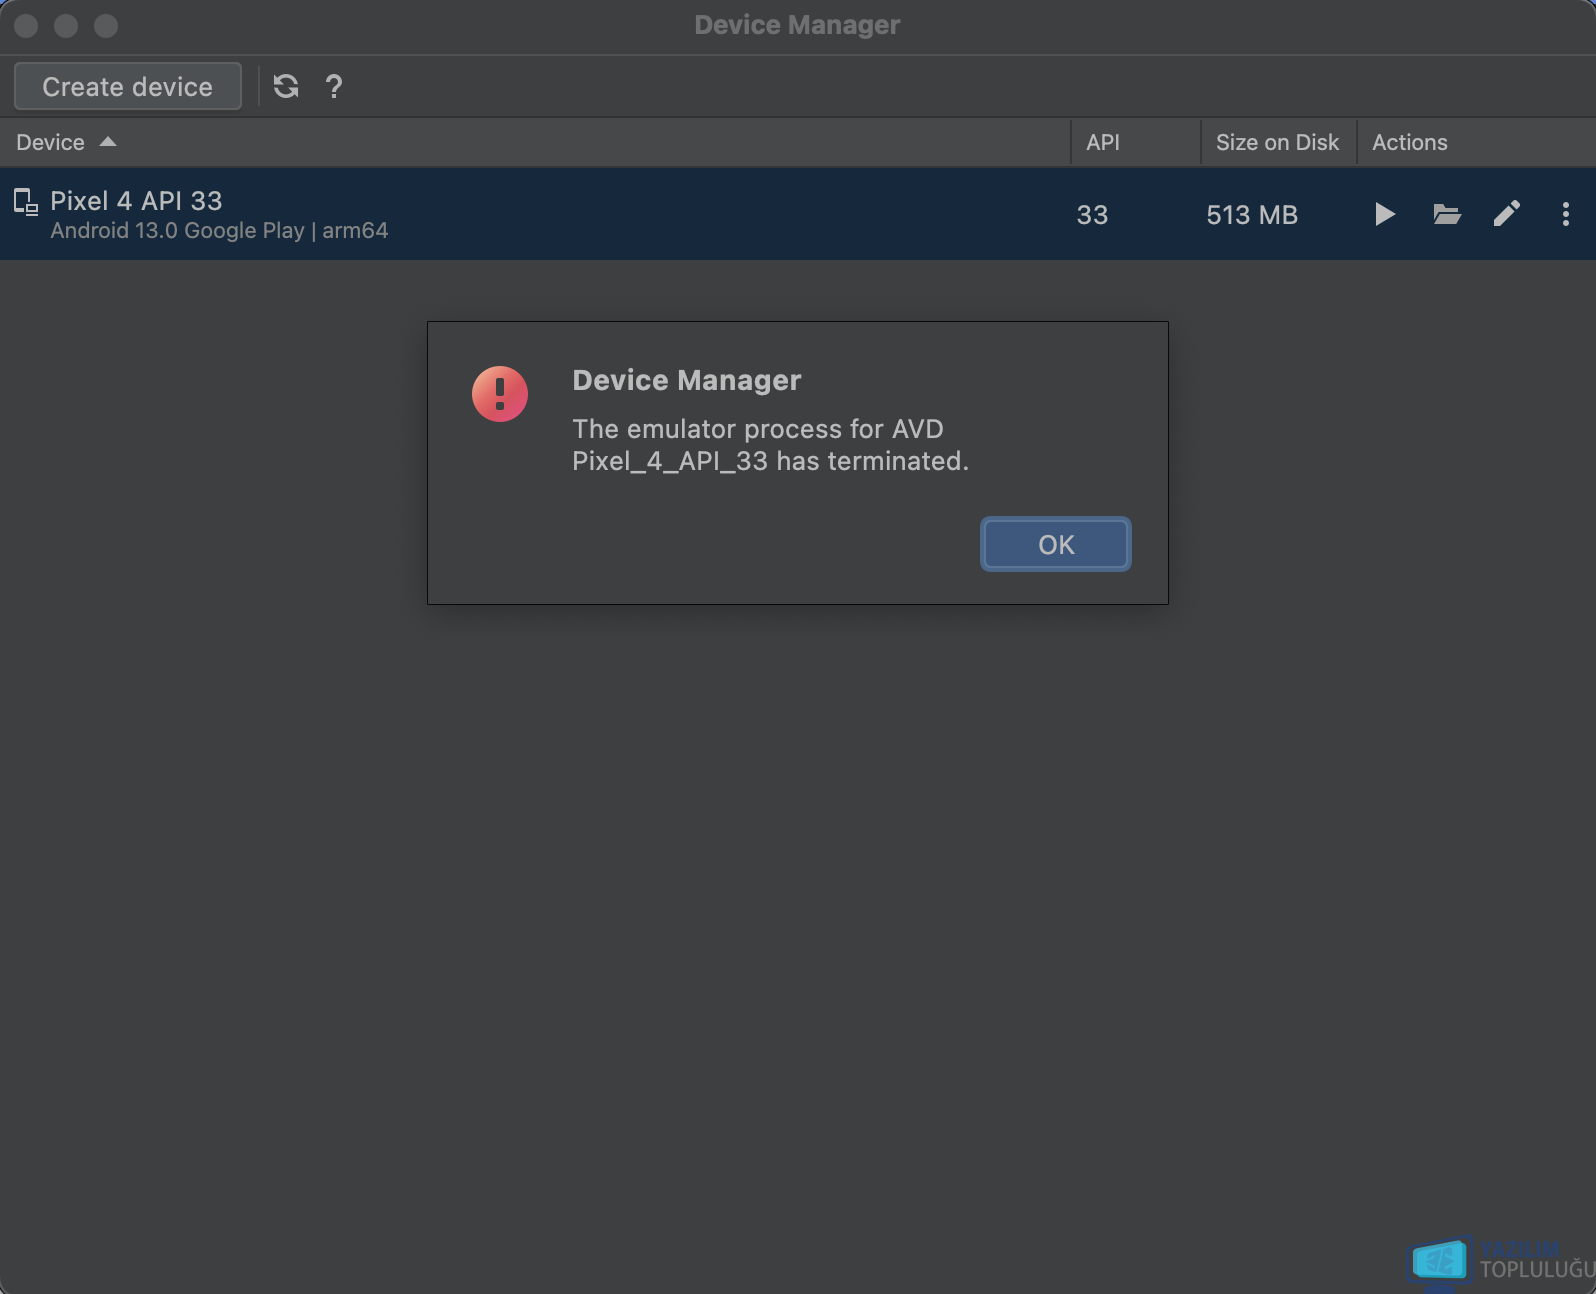
Task: Click the 513 MB size cell
Action: tap(1252, 215)
